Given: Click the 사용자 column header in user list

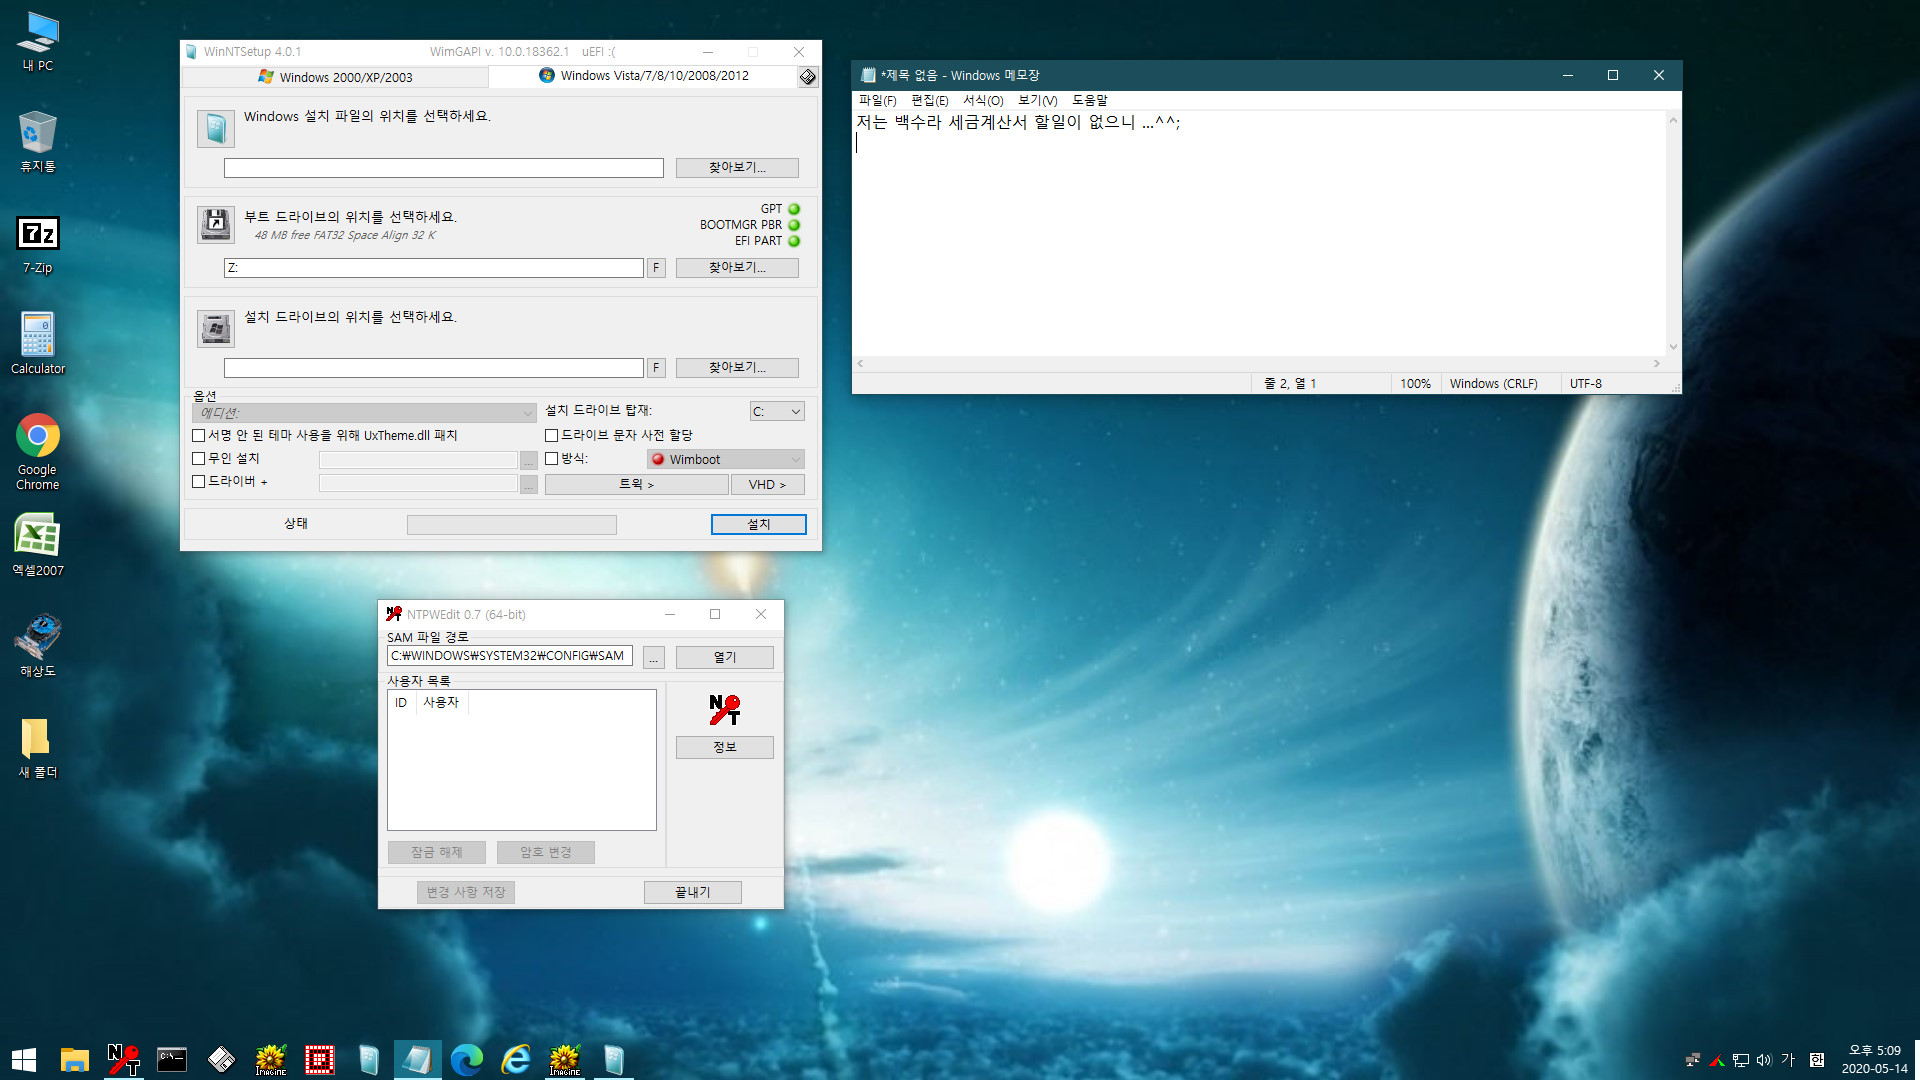Looking at the screenshot, I should click(441, 702).
